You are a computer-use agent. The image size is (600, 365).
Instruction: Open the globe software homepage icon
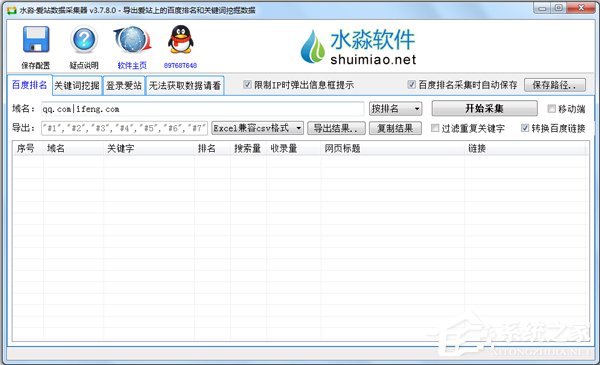tap(132, 40)
